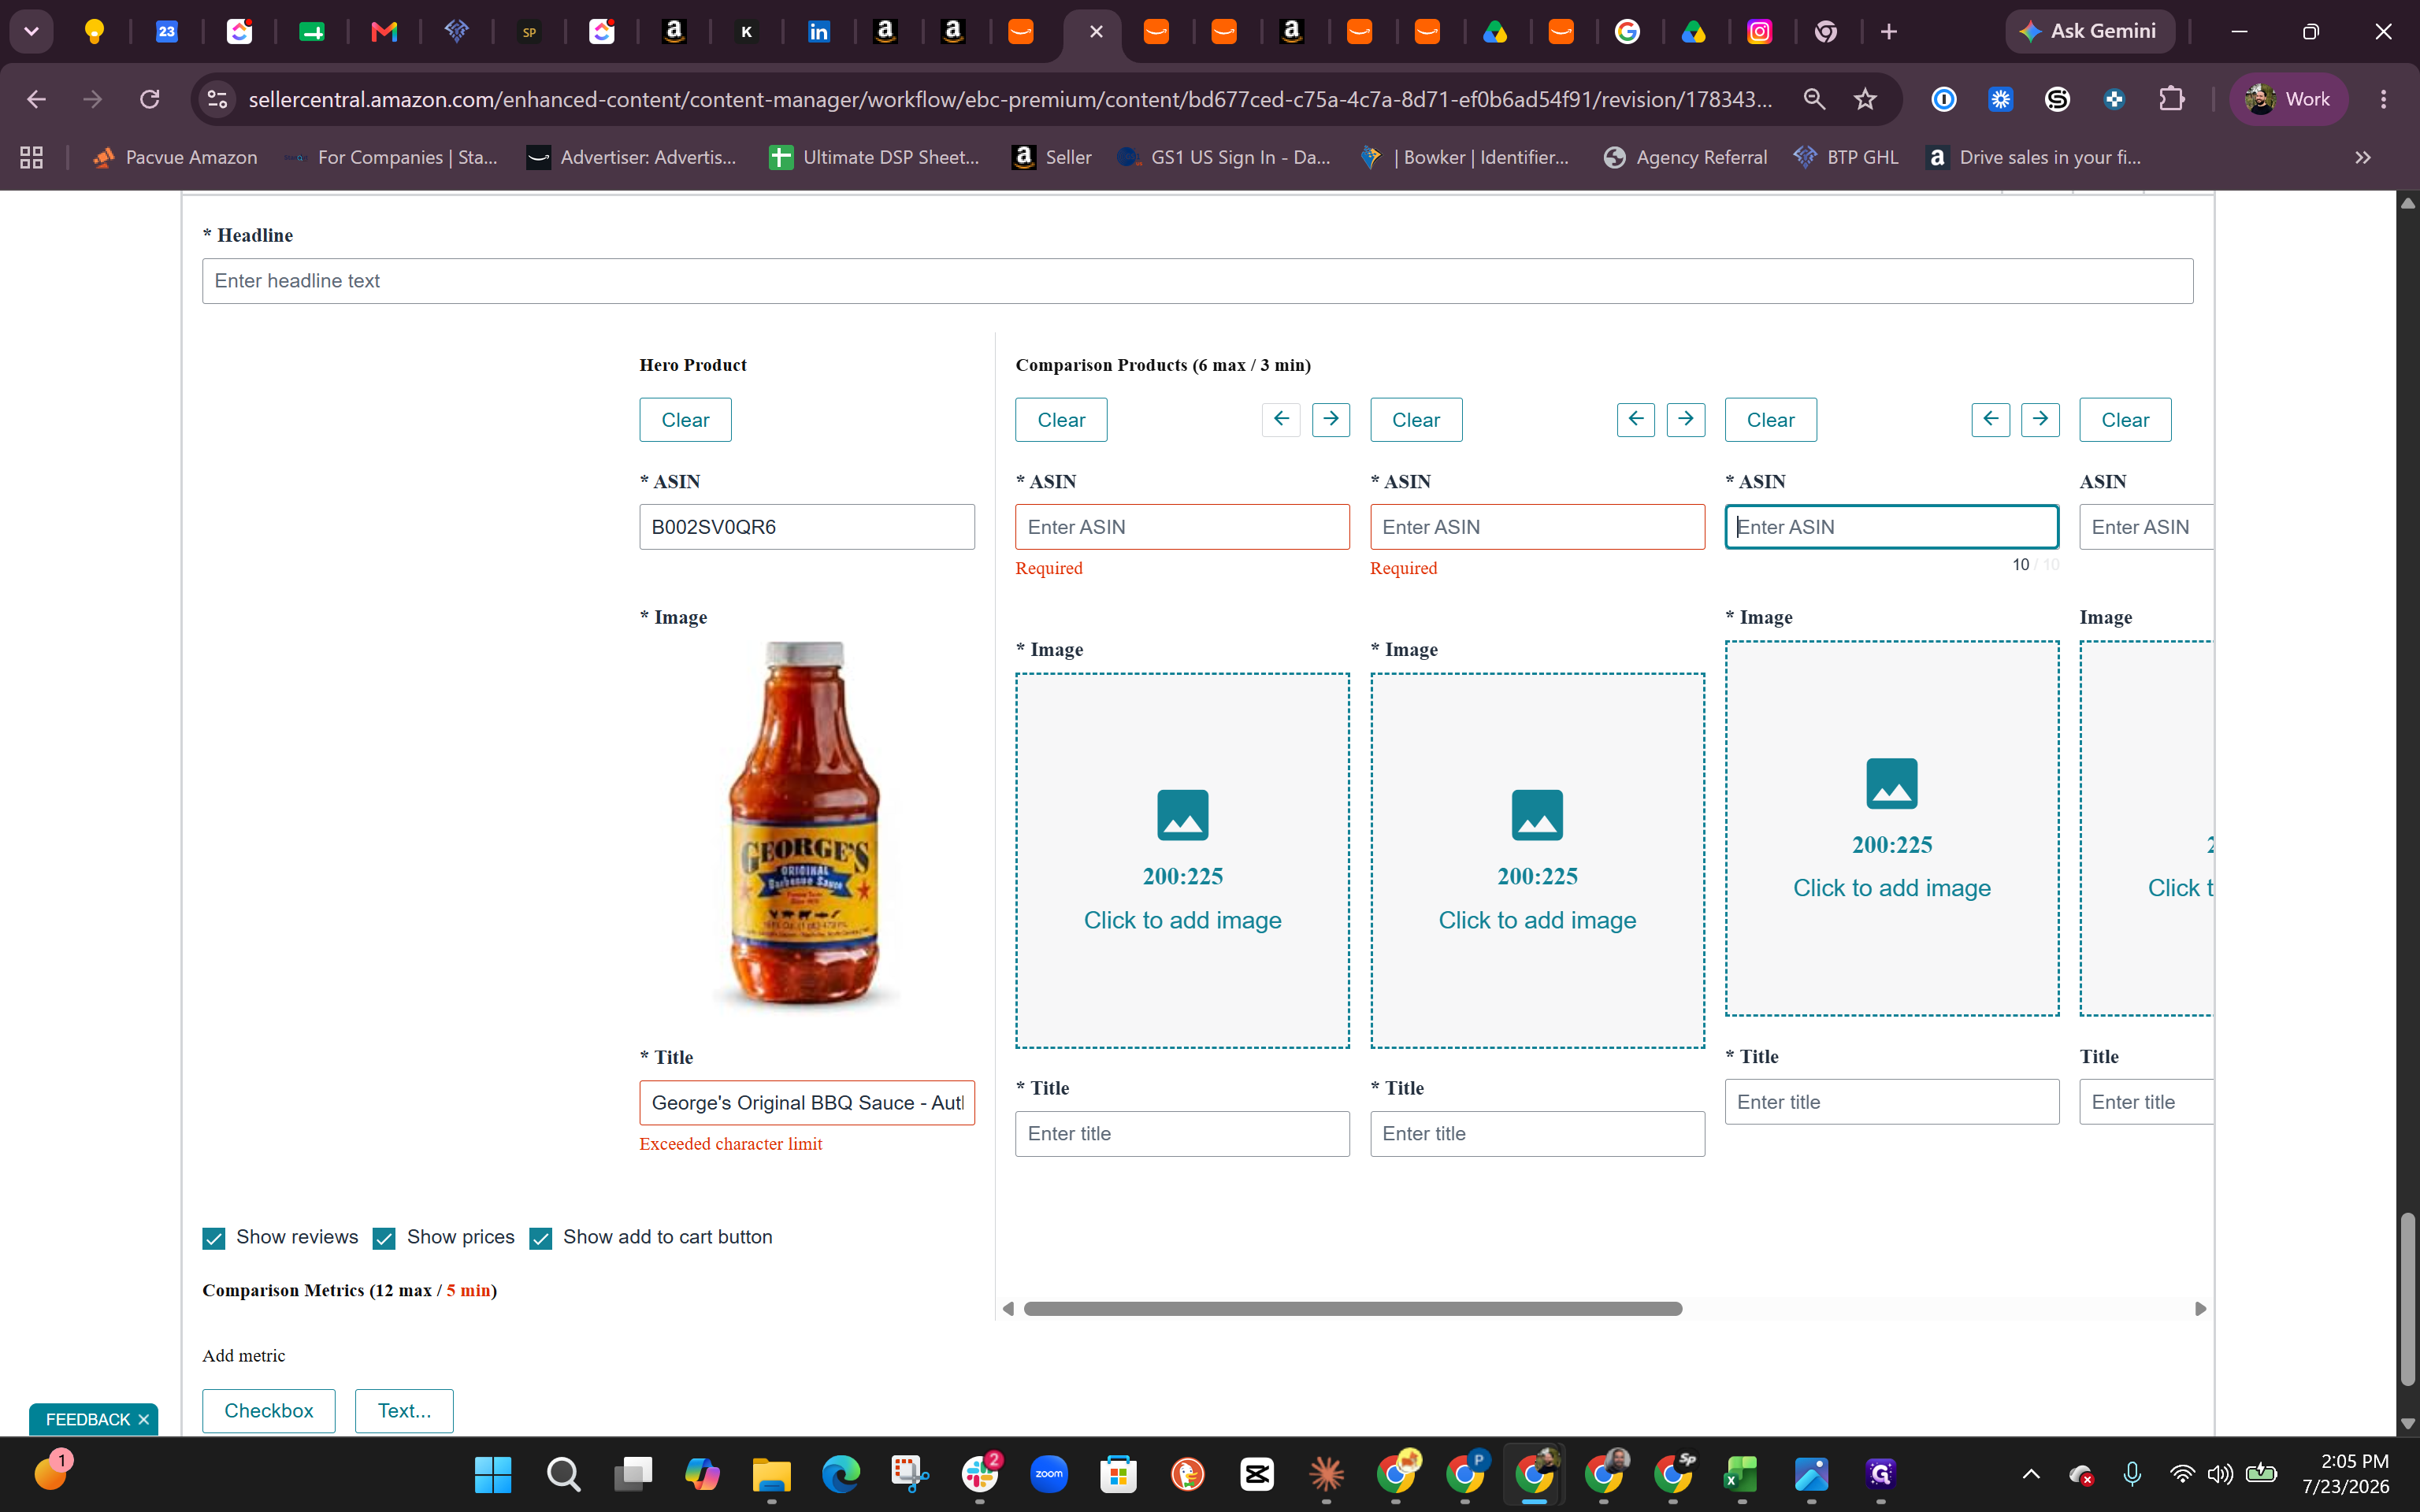The height and width of the screenshot is (1512, 2420).
Task: Open the Text... metric dropdown
Action: point(404,1411)
